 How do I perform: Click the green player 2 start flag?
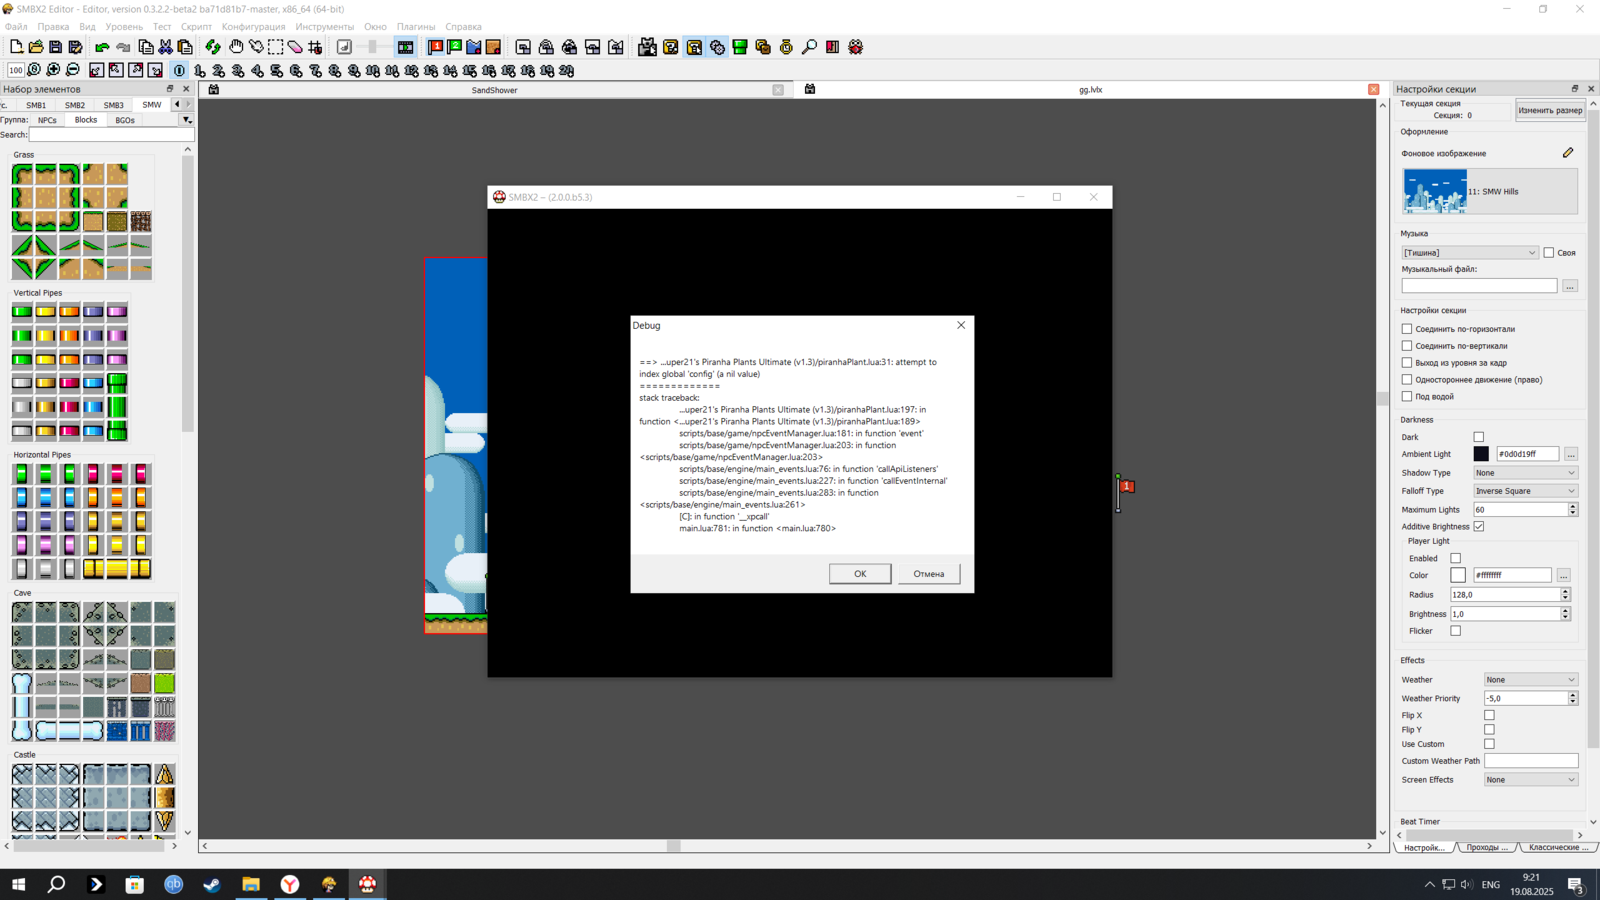(455, 47)
